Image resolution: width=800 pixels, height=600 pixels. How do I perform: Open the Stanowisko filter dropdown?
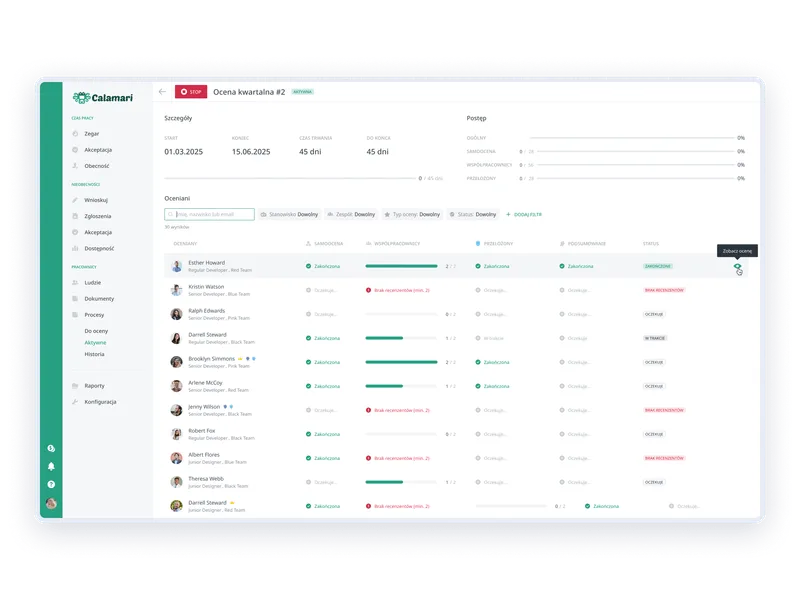click(289, 214)
